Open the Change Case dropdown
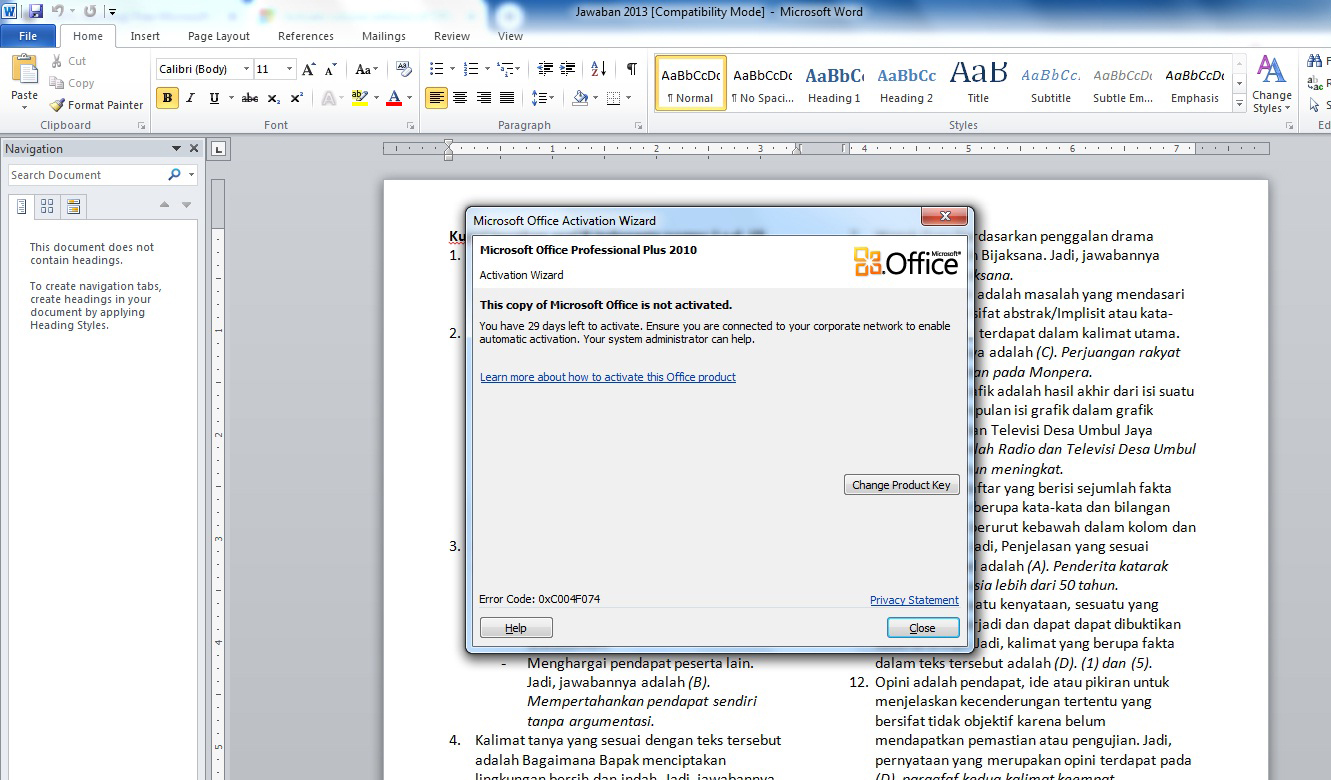Screen dimensions: 1331x780 [367, 69]
